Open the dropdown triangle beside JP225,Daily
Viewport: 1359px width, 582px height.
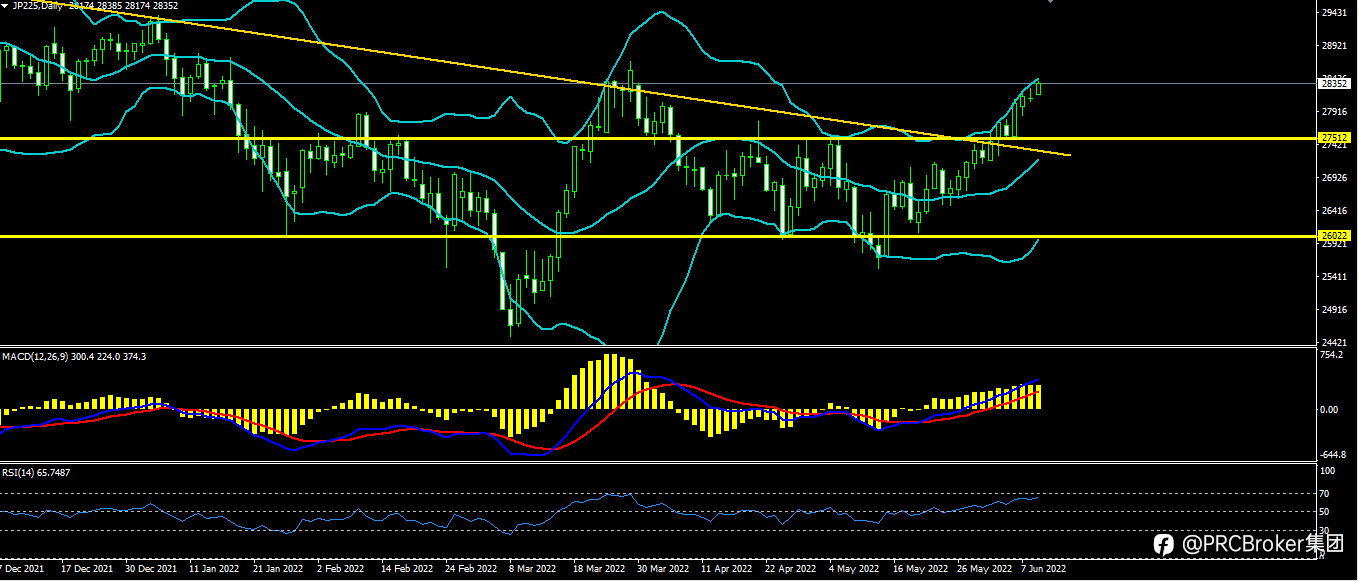[5, 6]
